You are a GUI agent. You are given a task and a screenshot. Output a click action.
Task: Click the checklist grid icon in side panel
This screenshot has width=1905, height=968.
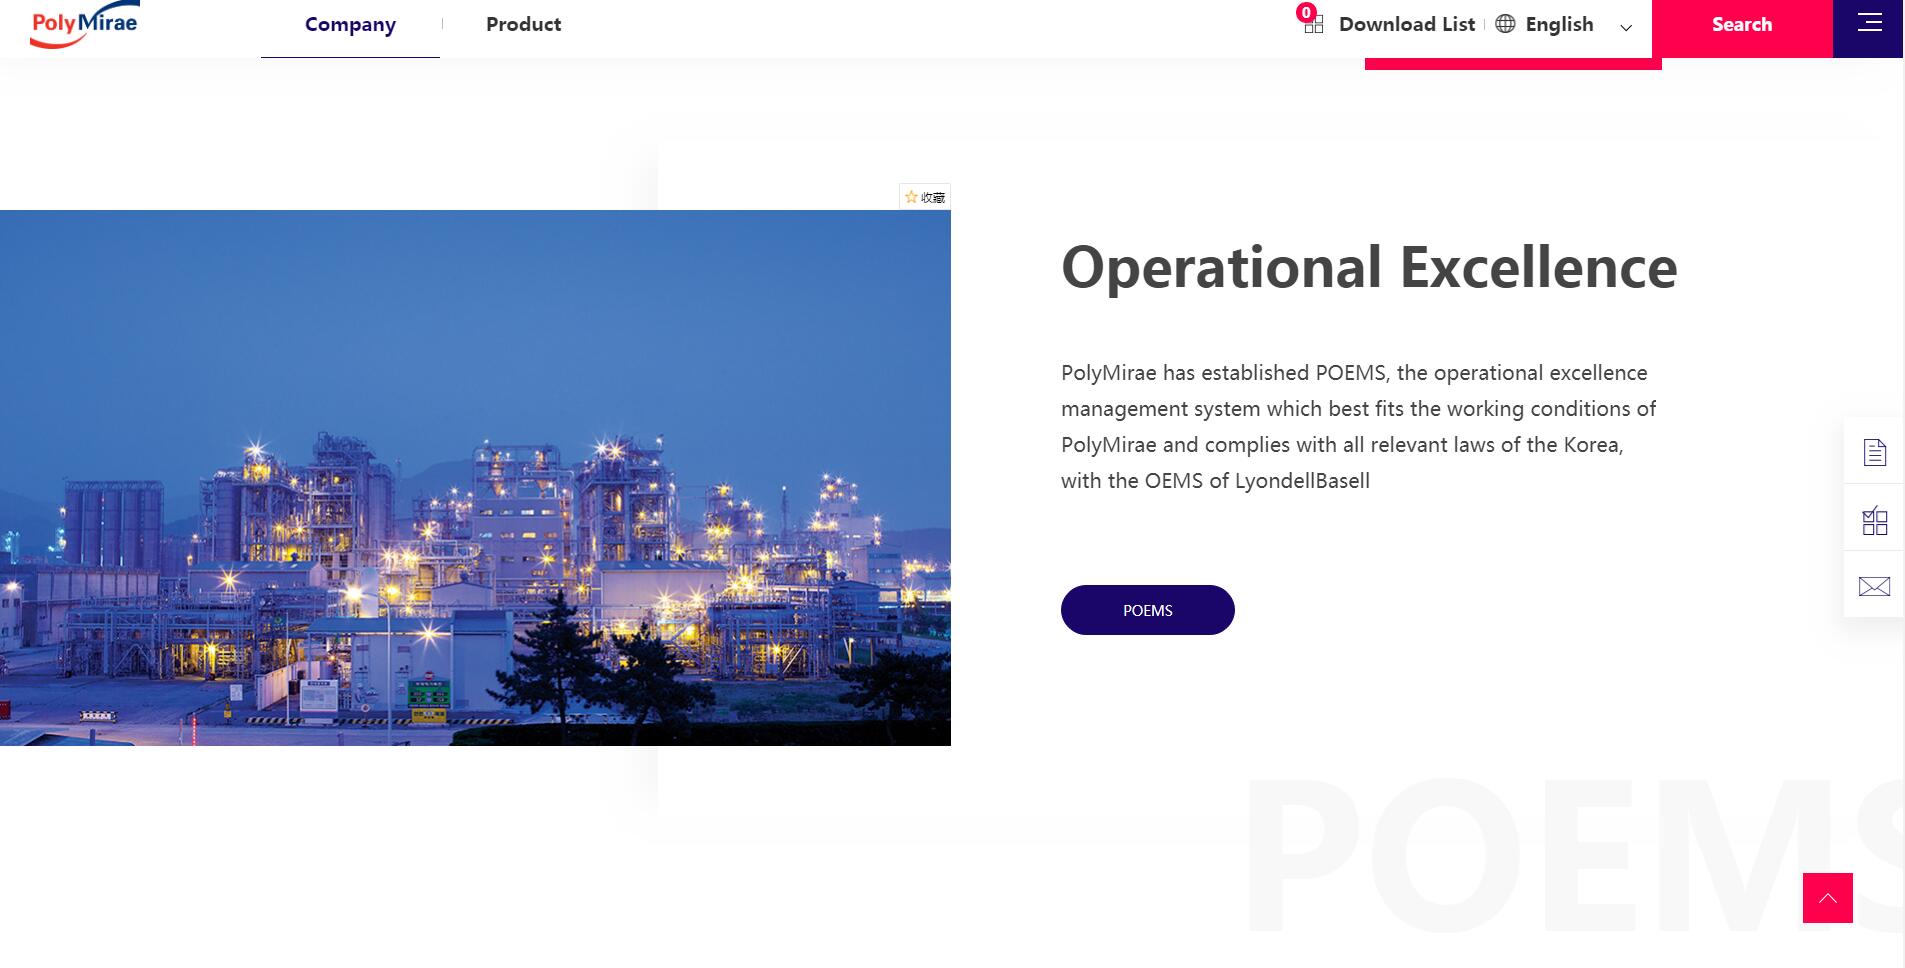coord(1874,520)
